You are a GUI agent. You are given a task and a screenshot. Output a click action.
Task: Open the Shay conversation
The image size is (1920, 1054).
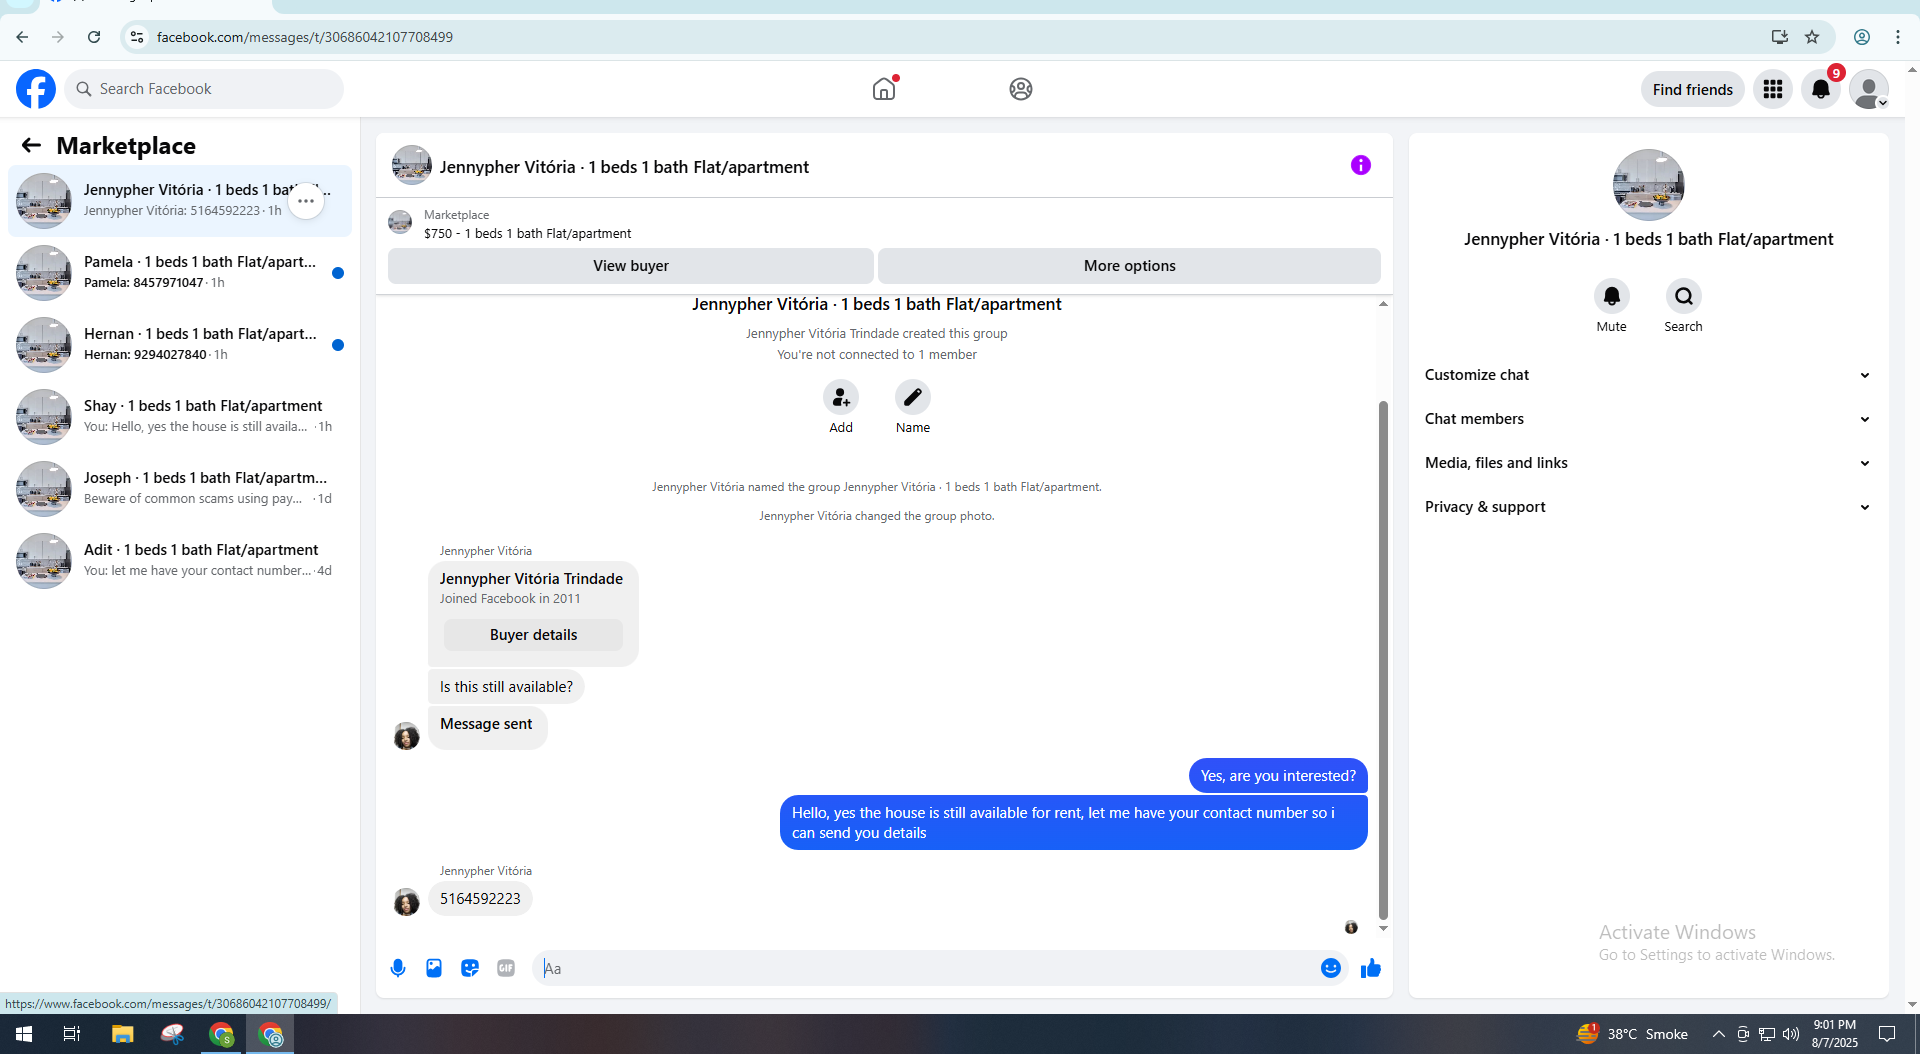(x=180, y=417)
